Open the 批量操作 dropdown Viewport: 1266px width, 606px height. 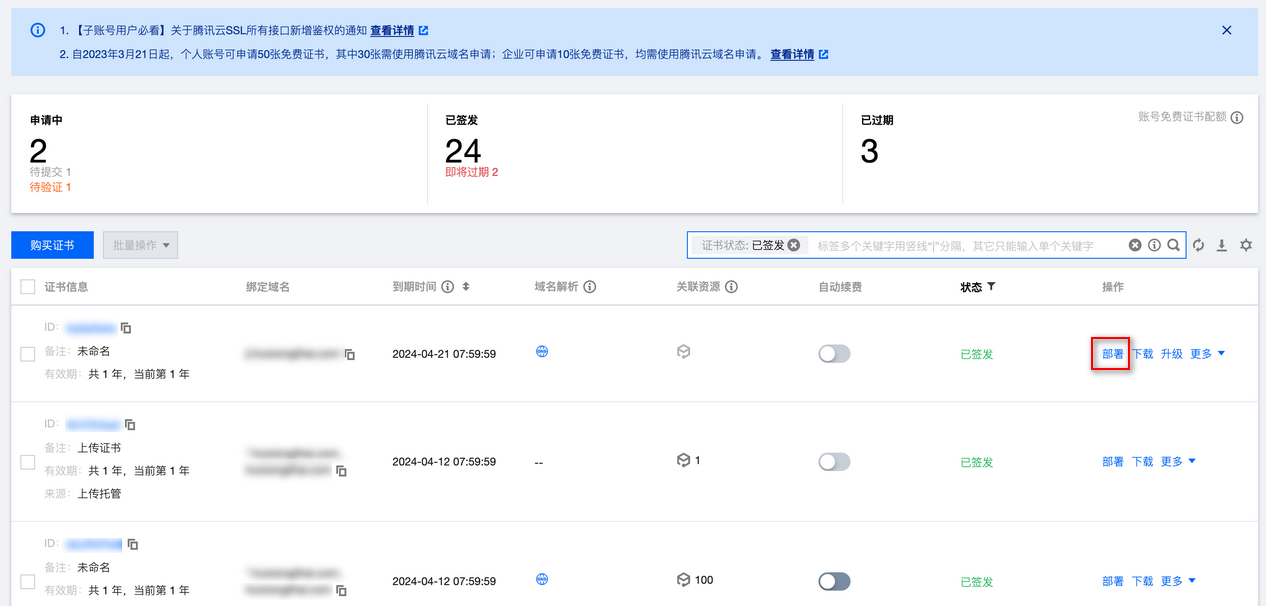[140, 245]
